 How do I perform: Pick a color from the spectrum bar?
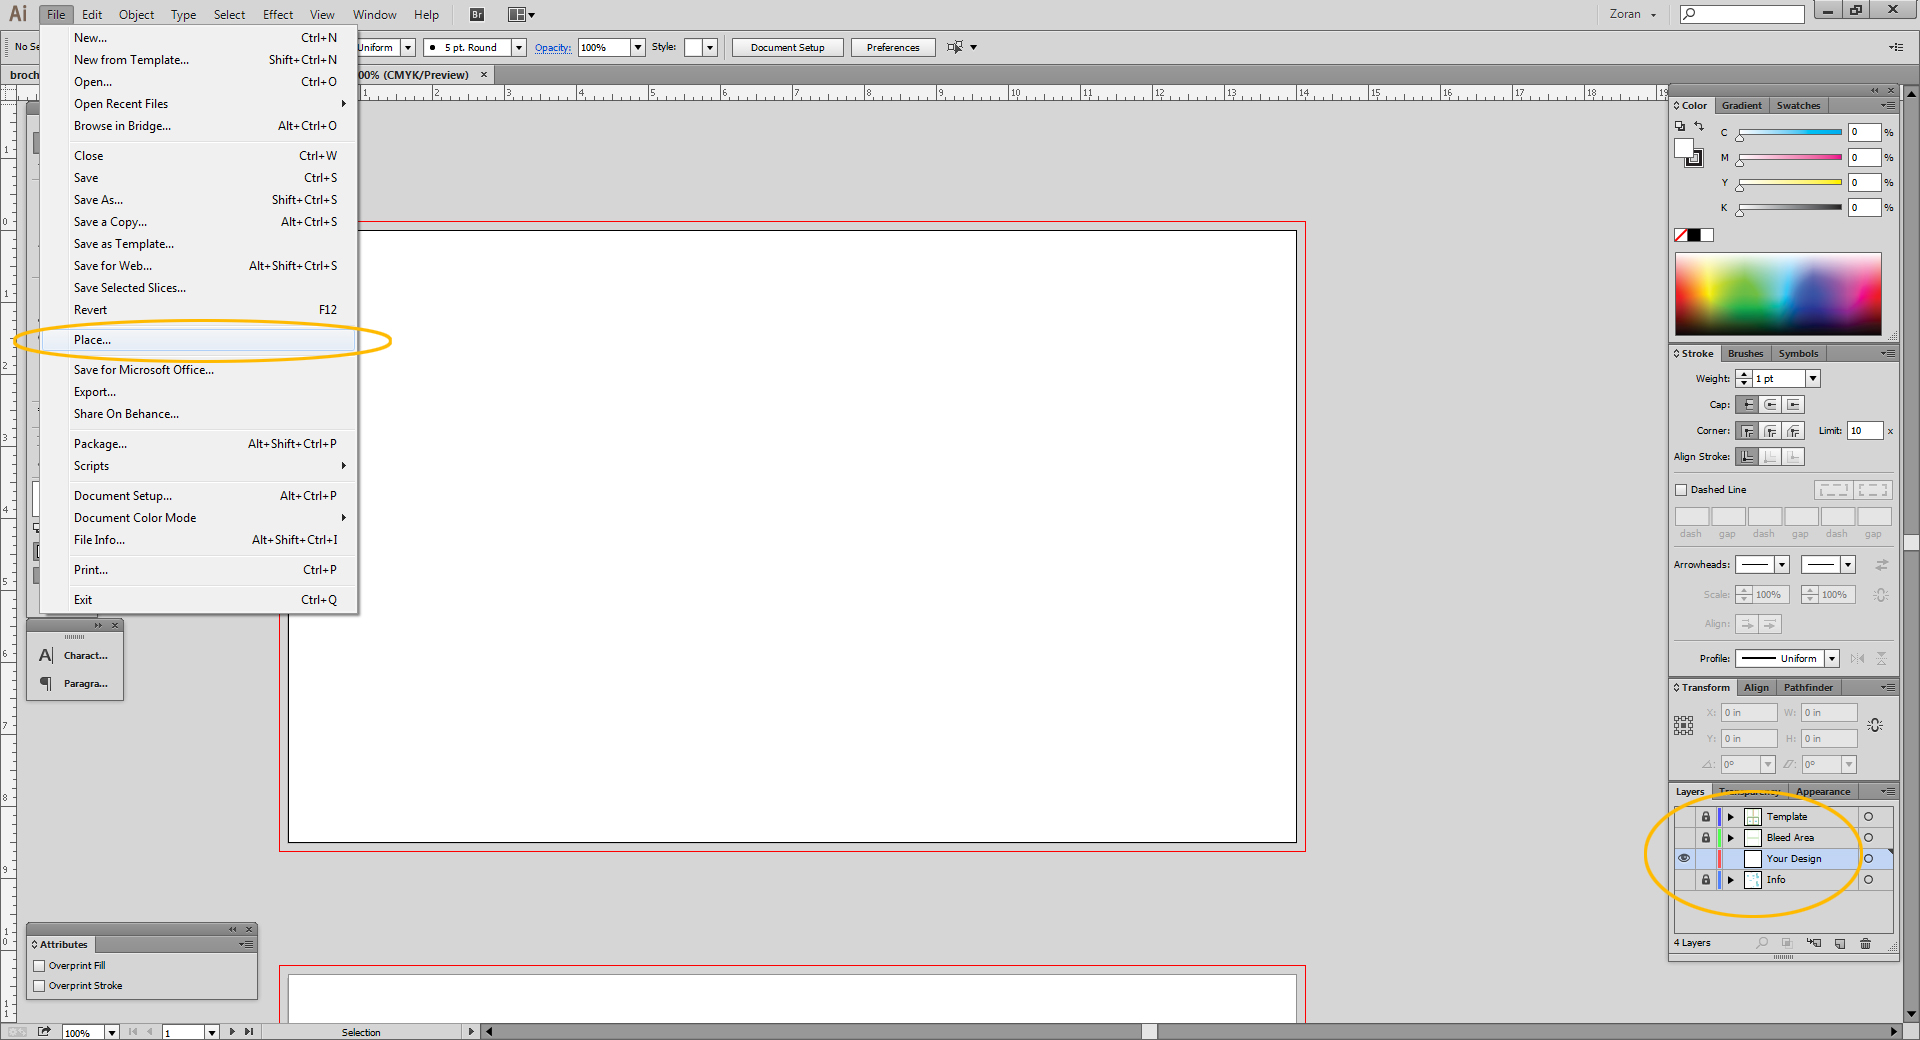1778,294
